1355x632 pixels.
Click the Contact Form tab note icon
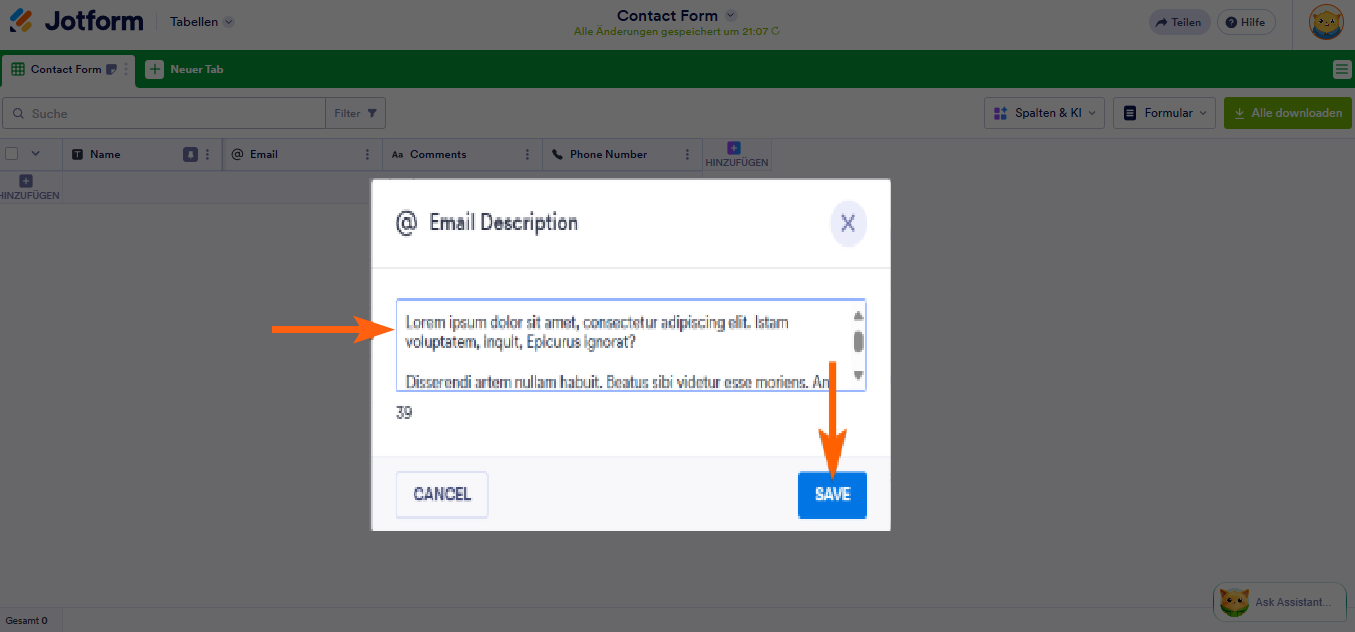pyautogui.click(x=111, y=70)
